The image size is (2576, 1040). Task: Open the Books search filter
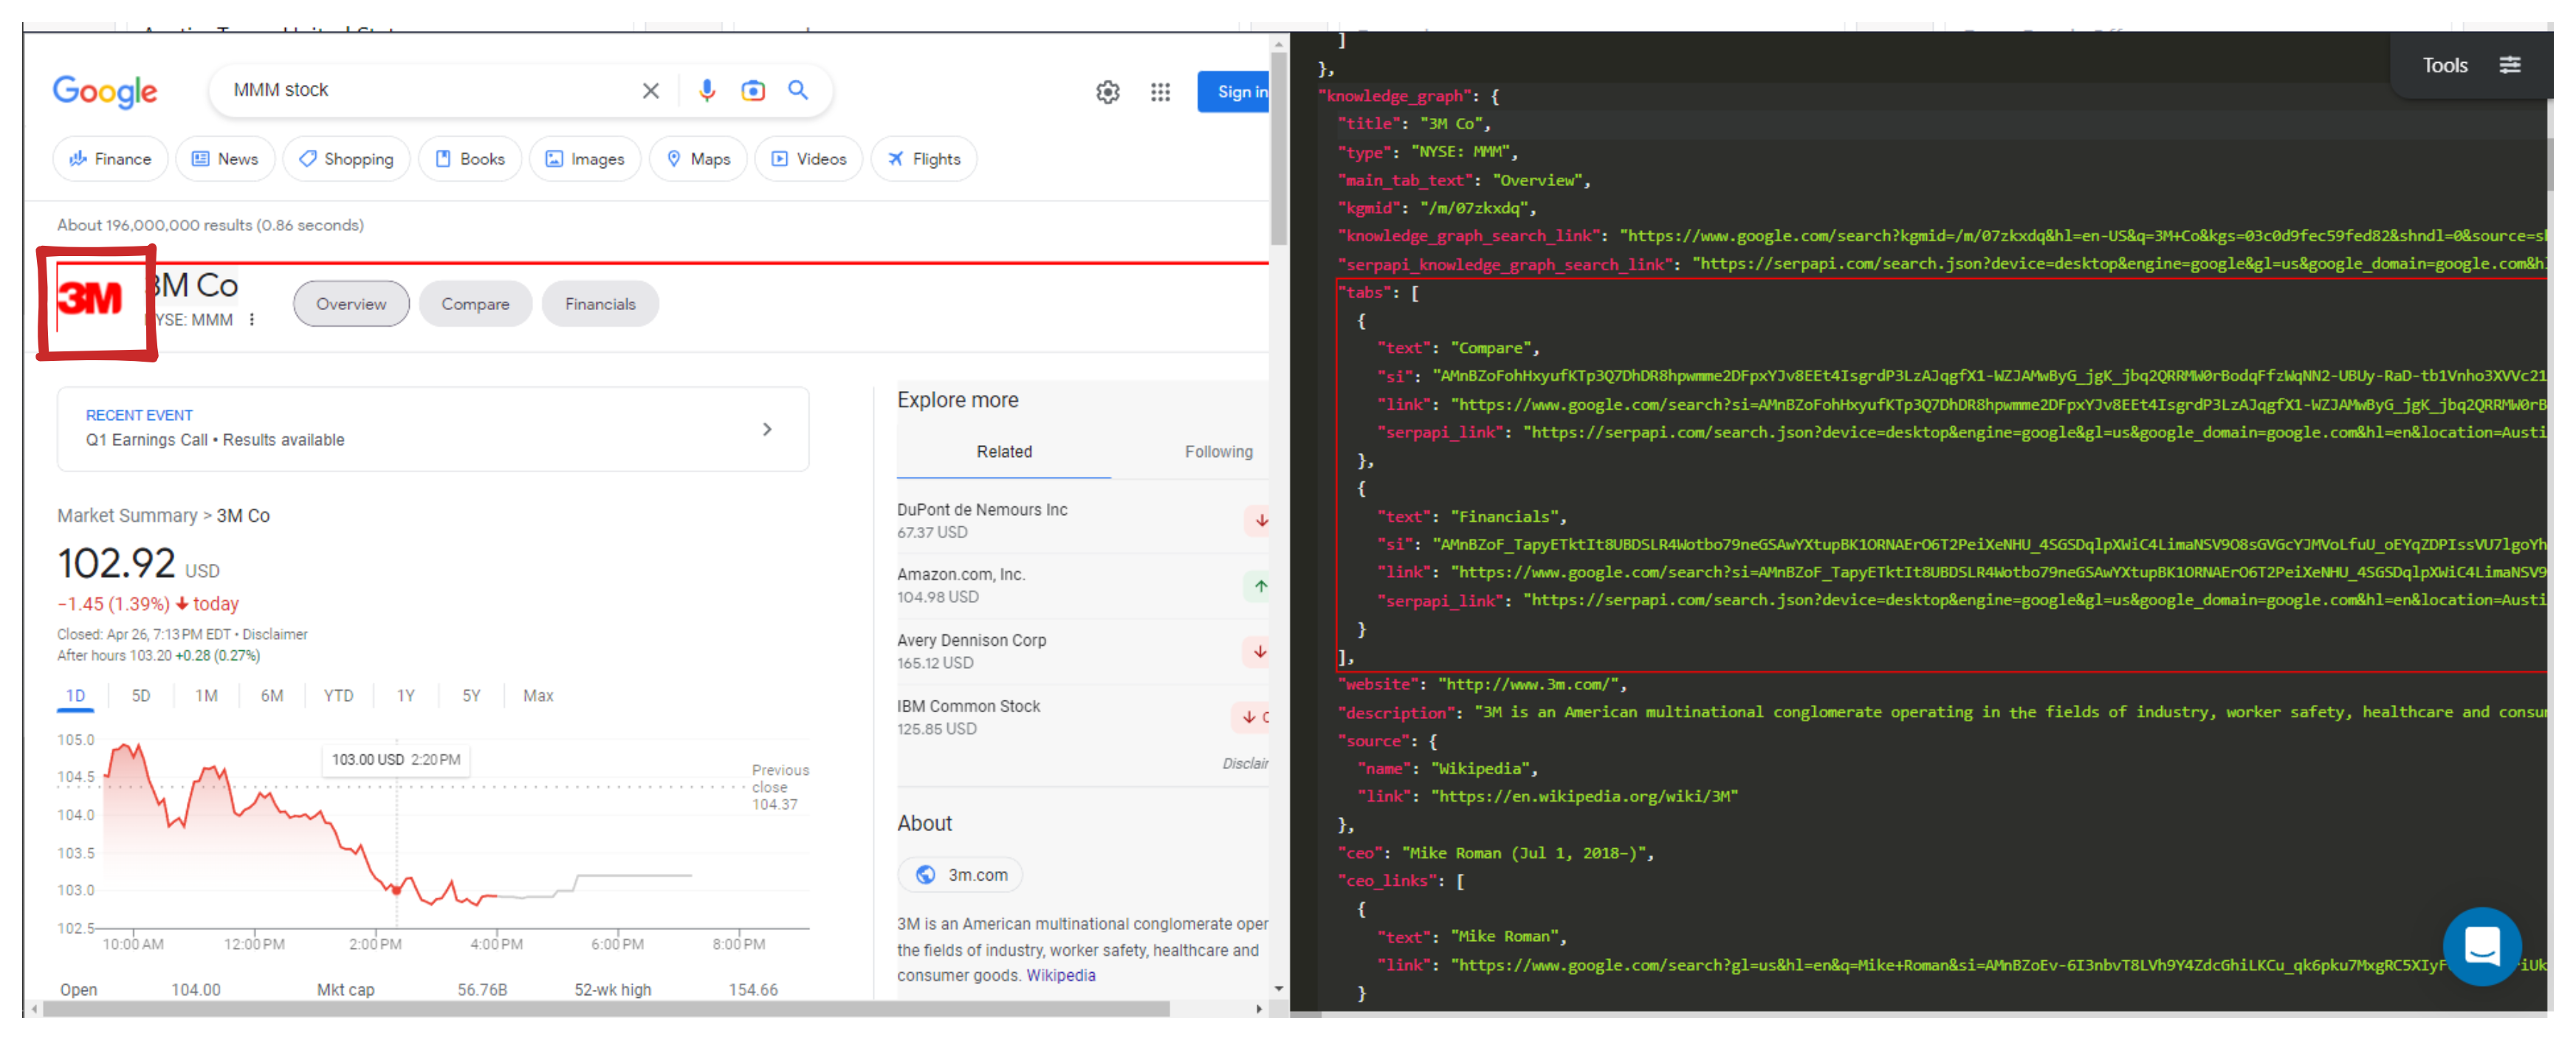click(470, 159)
